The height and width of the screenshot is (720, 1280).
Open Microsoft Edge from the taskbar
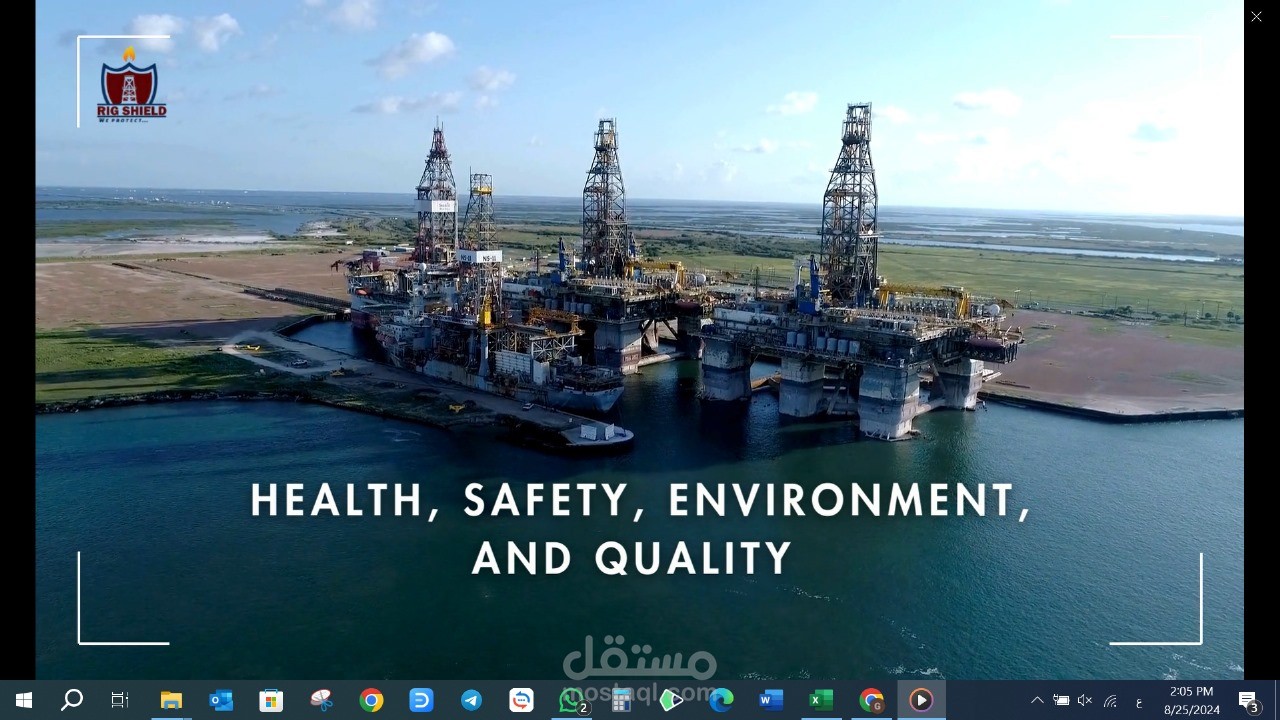coord(721,700)
